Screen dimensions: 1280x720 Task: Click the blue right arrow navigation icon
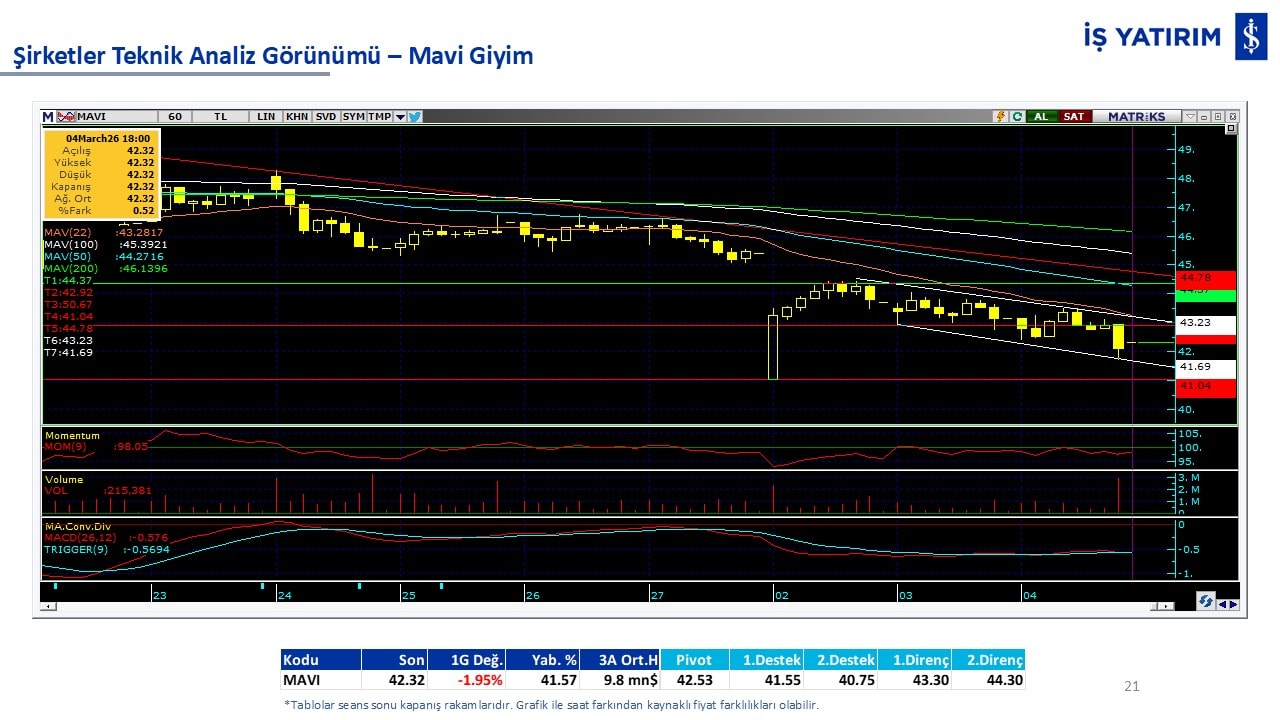coord(1233,603)
